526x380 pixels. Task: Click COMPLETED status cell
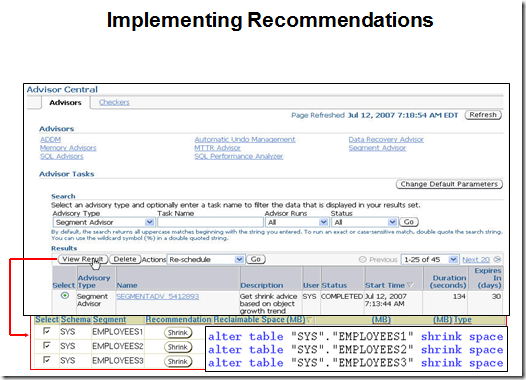(342, 296)
